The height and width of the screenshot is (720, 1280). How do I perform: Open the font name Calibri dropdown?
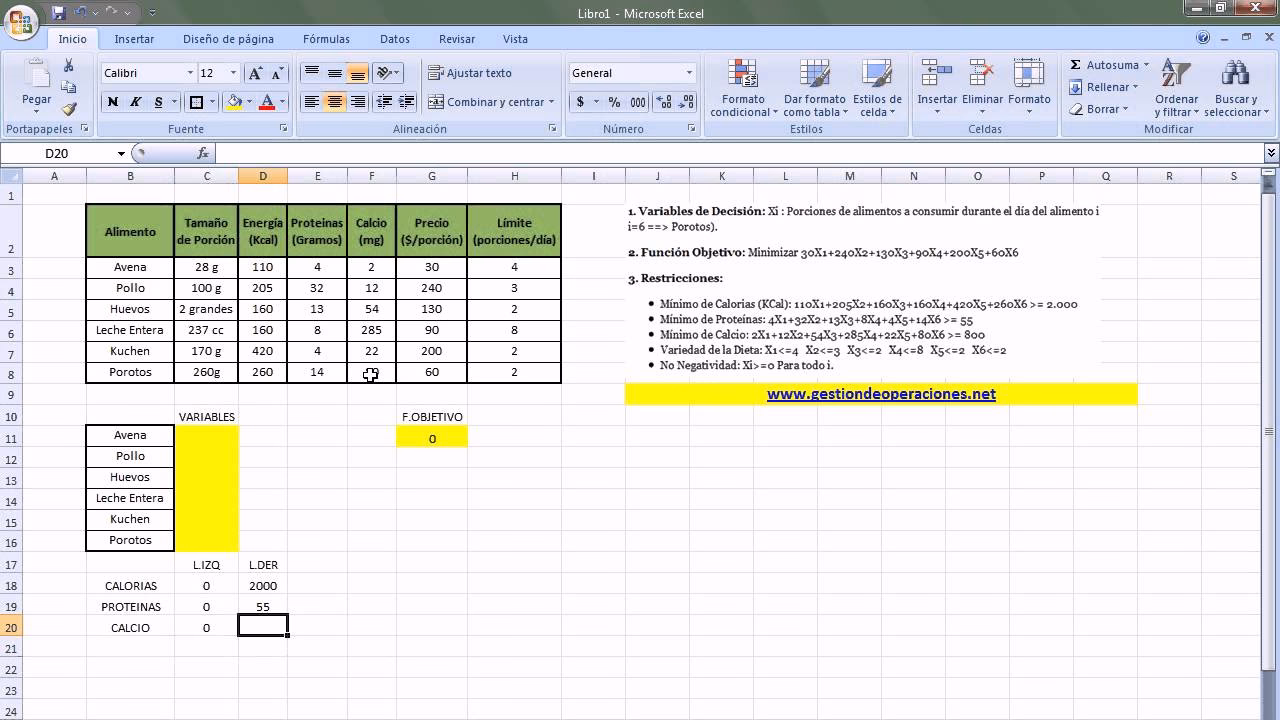190,73
